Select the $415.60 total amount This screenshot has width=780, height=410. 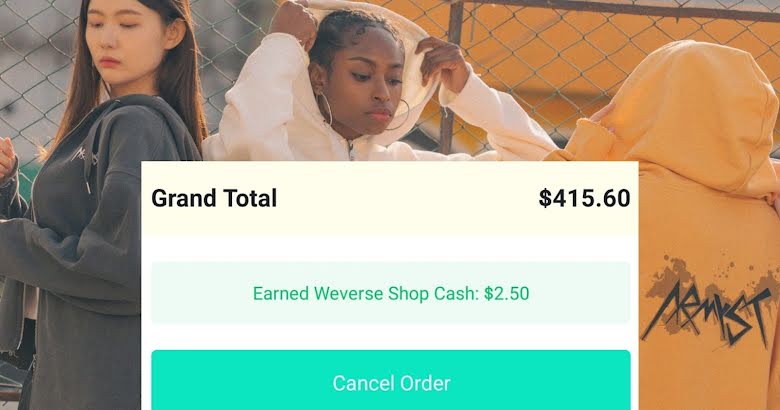pyautogui.click(x=584, y=198)
